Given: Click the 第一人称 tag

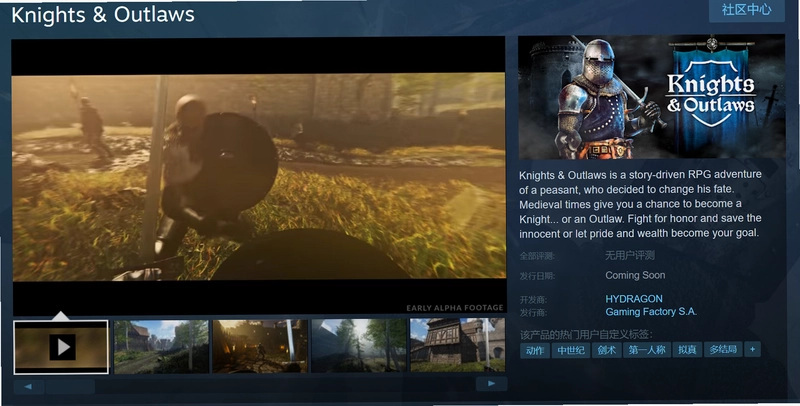Looking at the screenshot, I should tap(647, 350).
